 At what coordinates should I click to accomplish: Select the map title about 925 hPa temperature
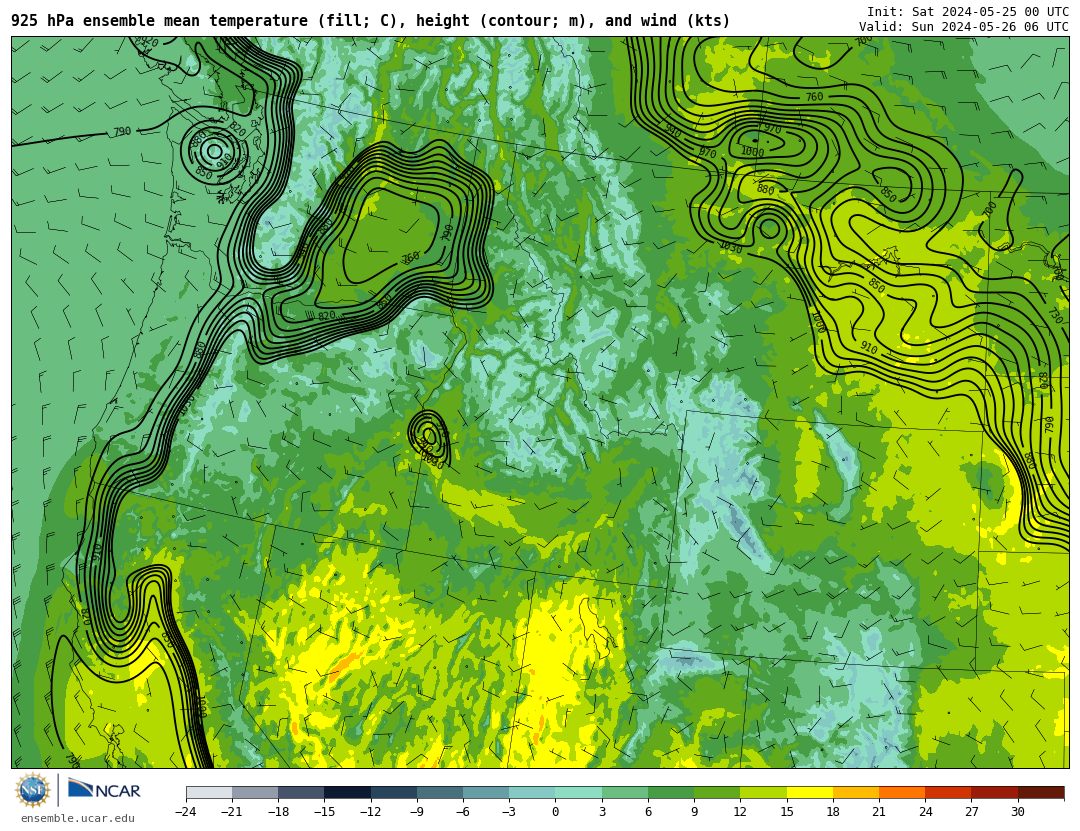[x=371, y=21]
